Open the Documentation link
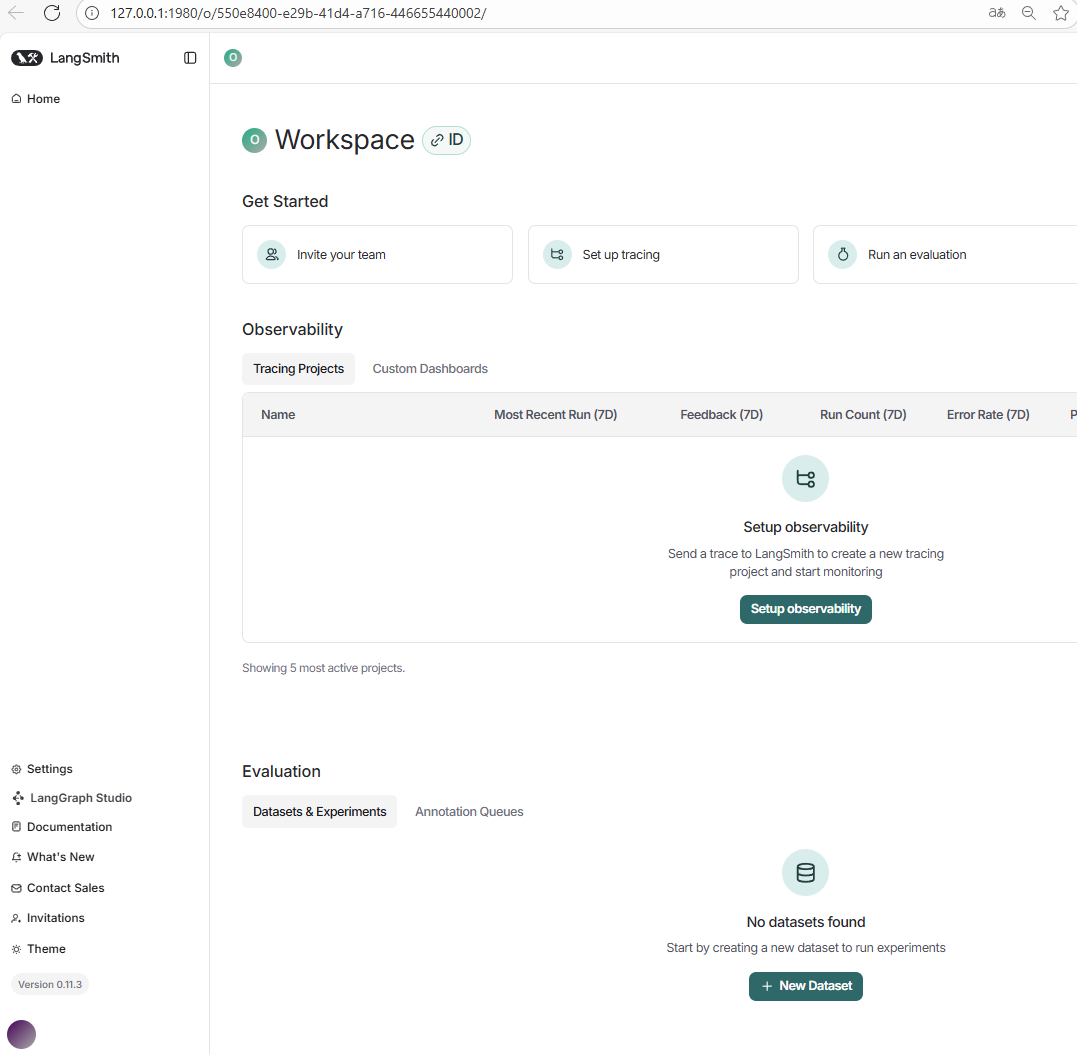This screenshot has width=1077, height=1054. [69, 827]
